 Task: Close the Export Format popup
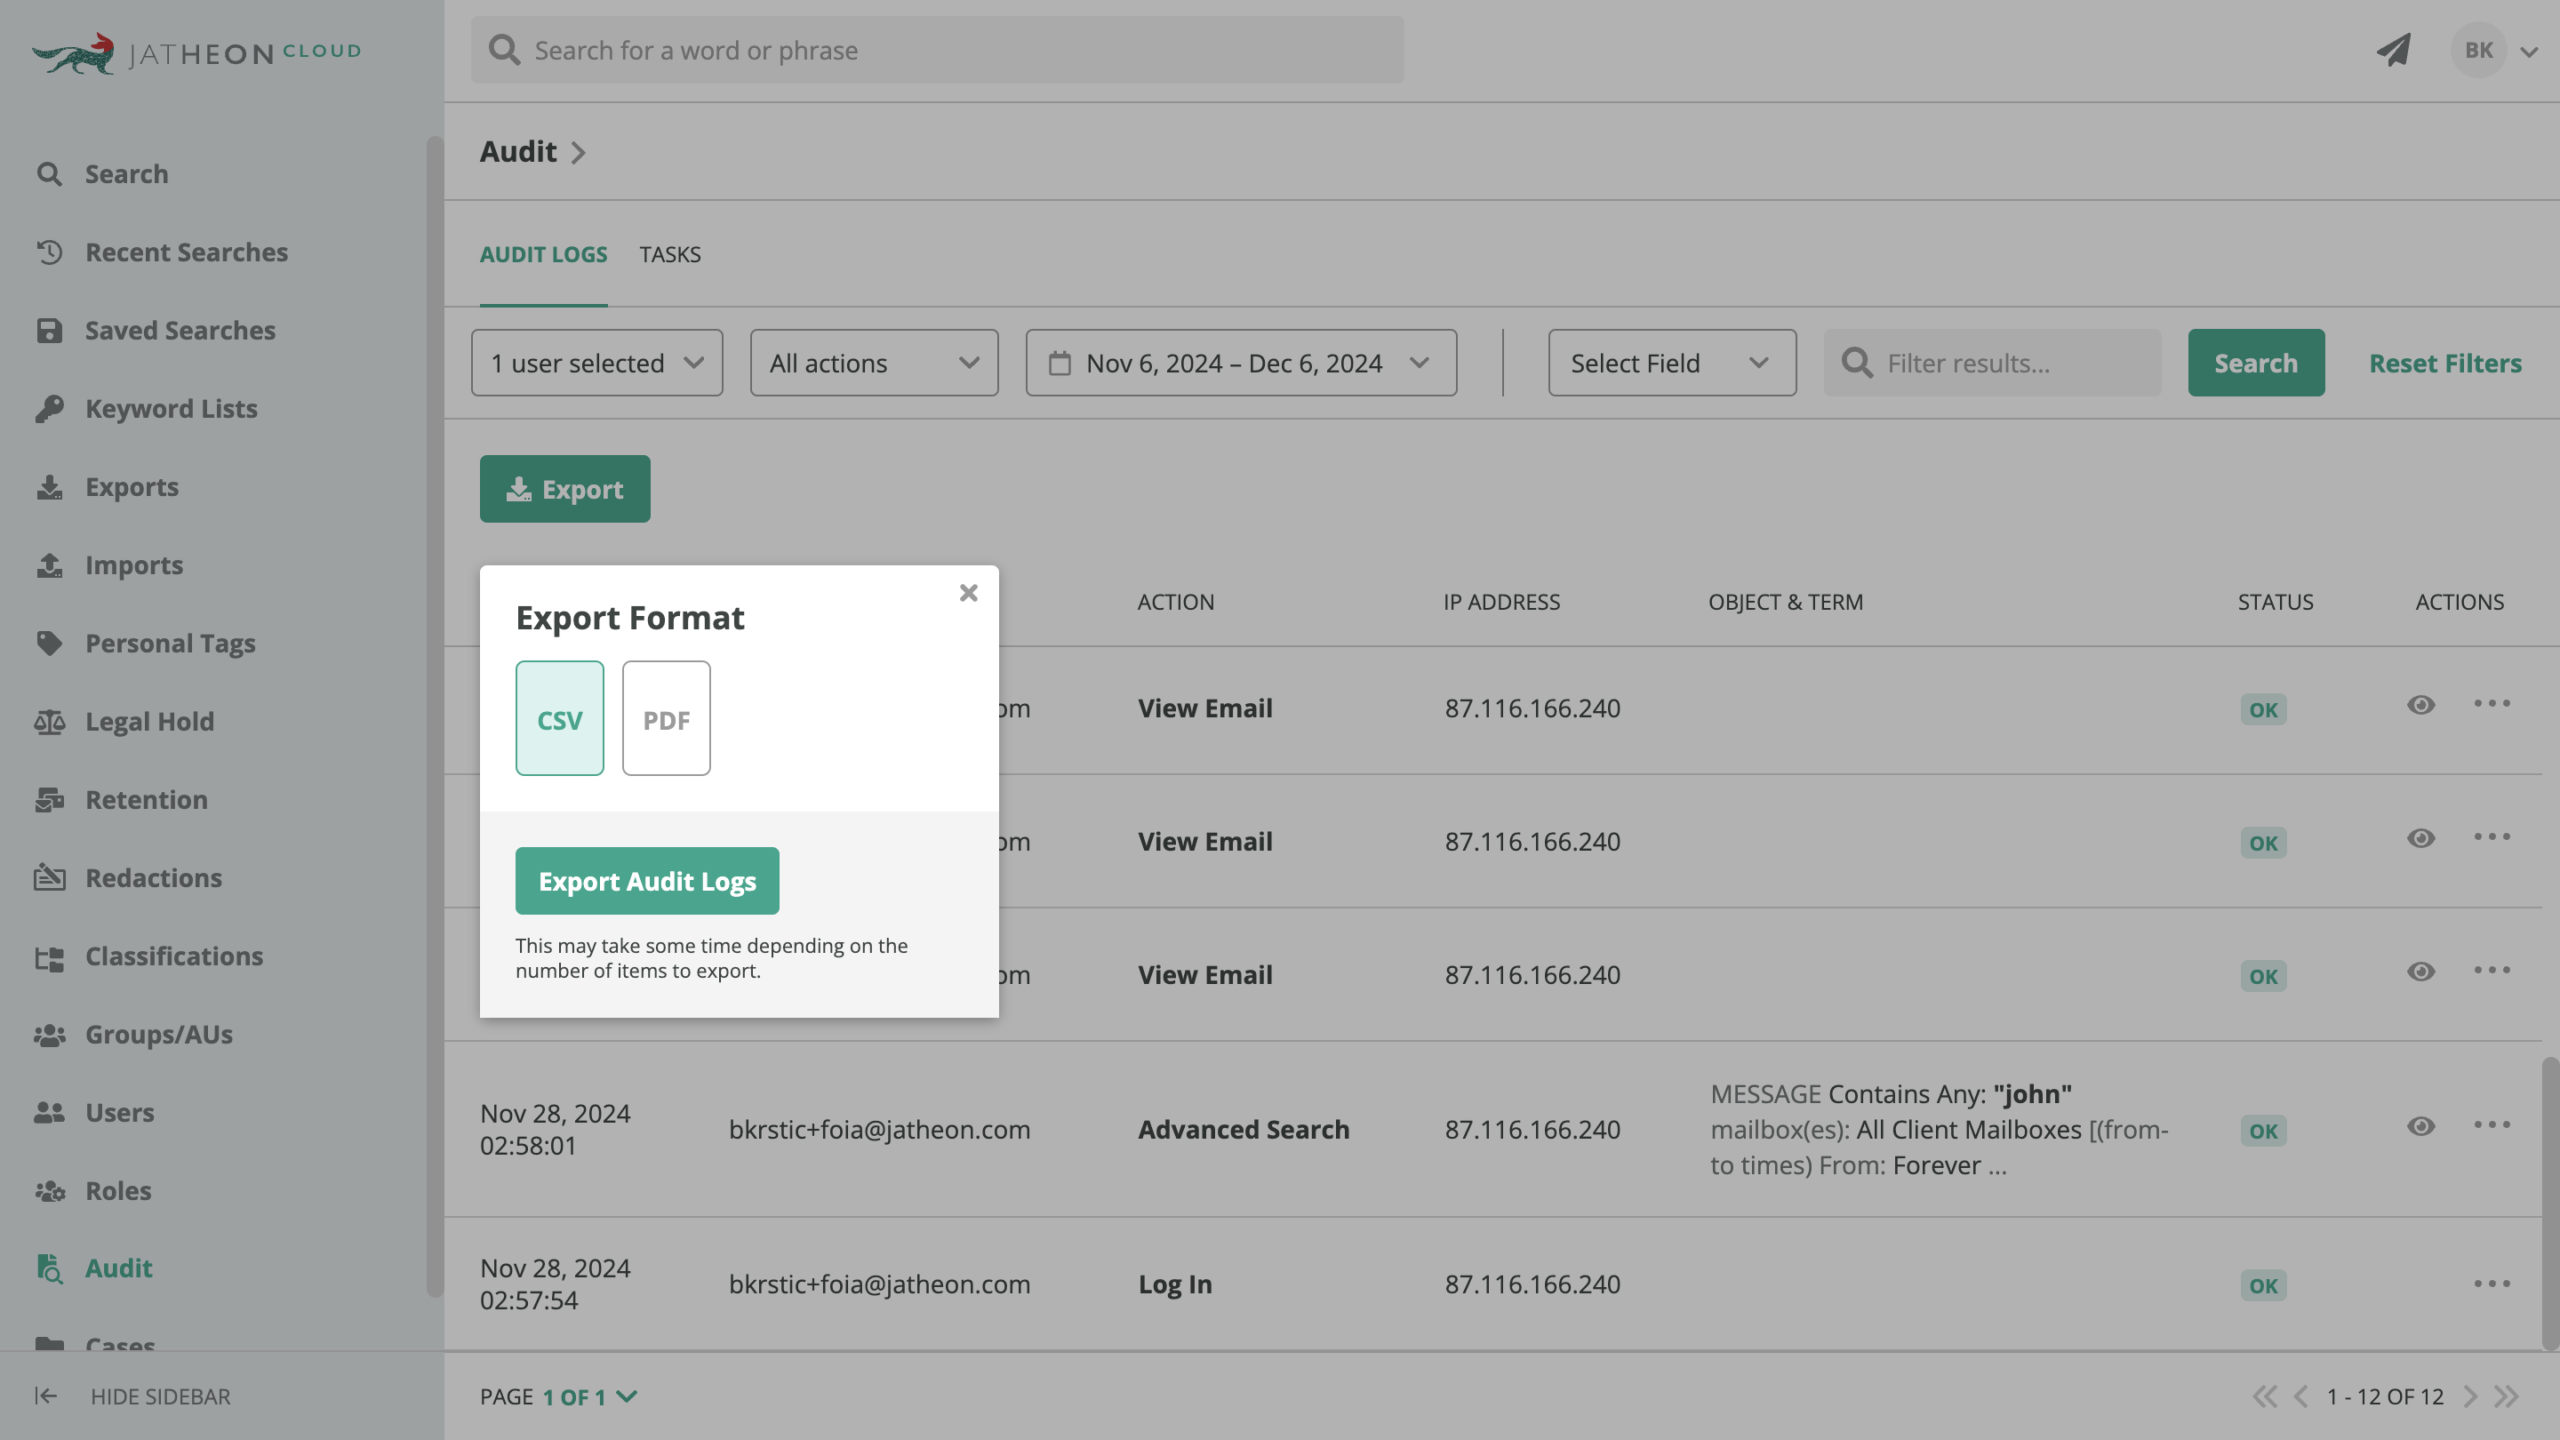(x=968, y=593)
